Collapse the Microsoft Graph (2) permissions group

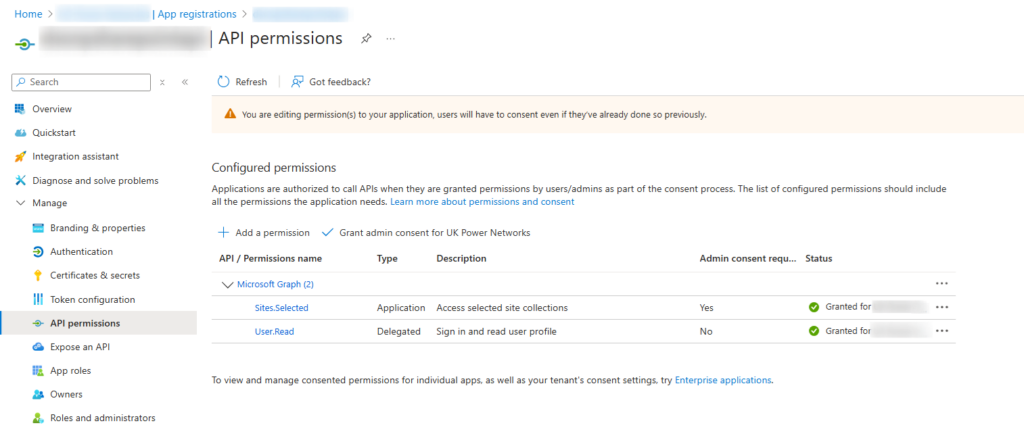click(227, 285)
